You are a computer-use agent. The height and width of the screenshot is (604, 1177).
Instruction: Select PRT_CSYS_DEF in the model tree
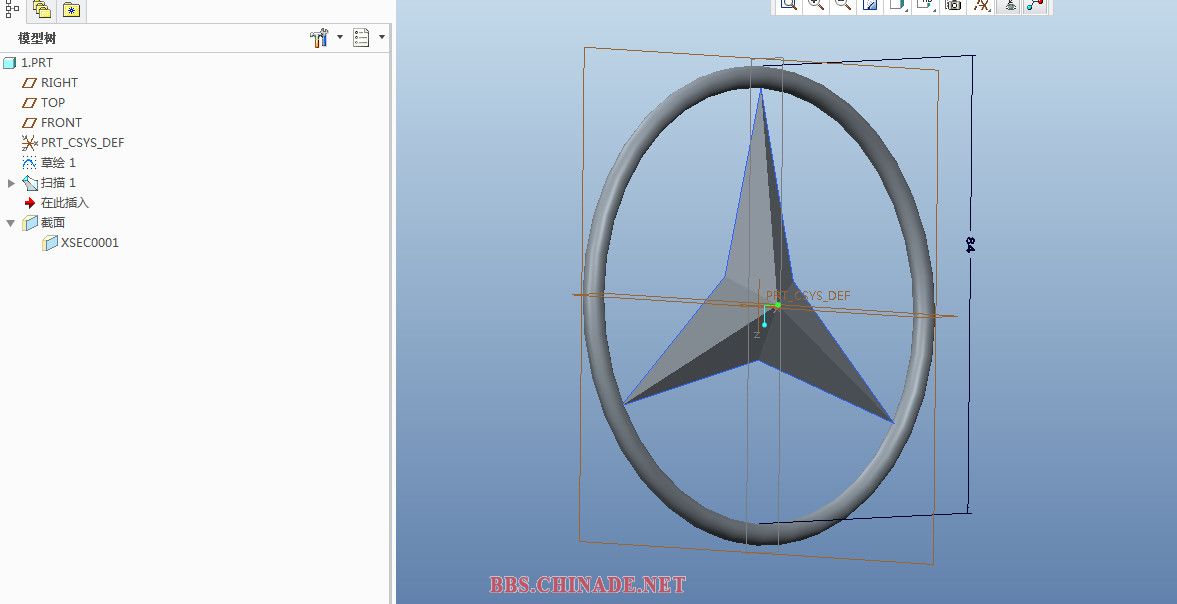[x=73, y=143]
